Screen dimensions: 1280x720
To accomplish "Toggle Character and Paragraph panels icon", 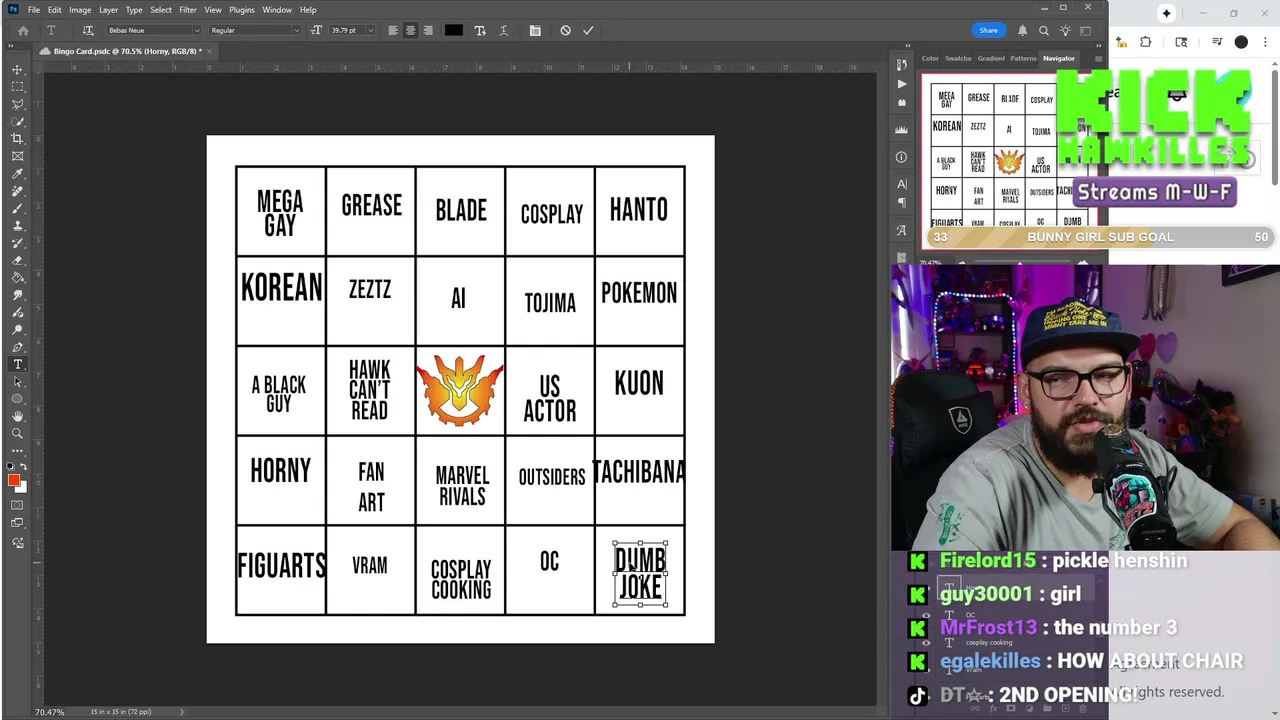I will [535, 30].
